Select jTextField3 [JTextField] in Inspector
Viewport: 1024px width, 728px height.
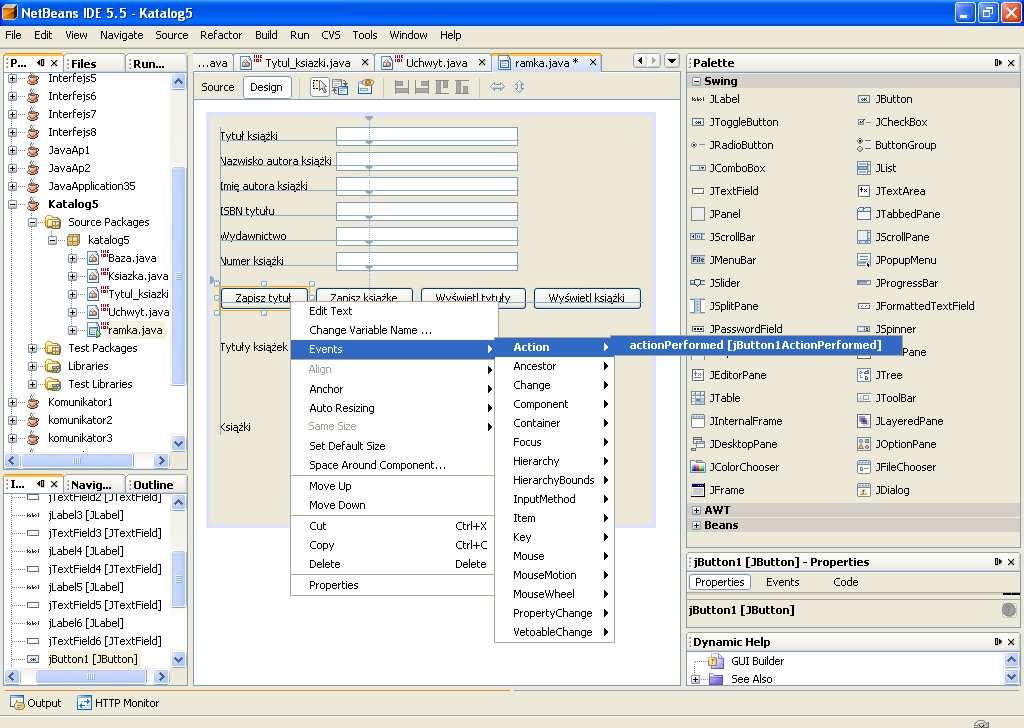click(x=104, y=533)
